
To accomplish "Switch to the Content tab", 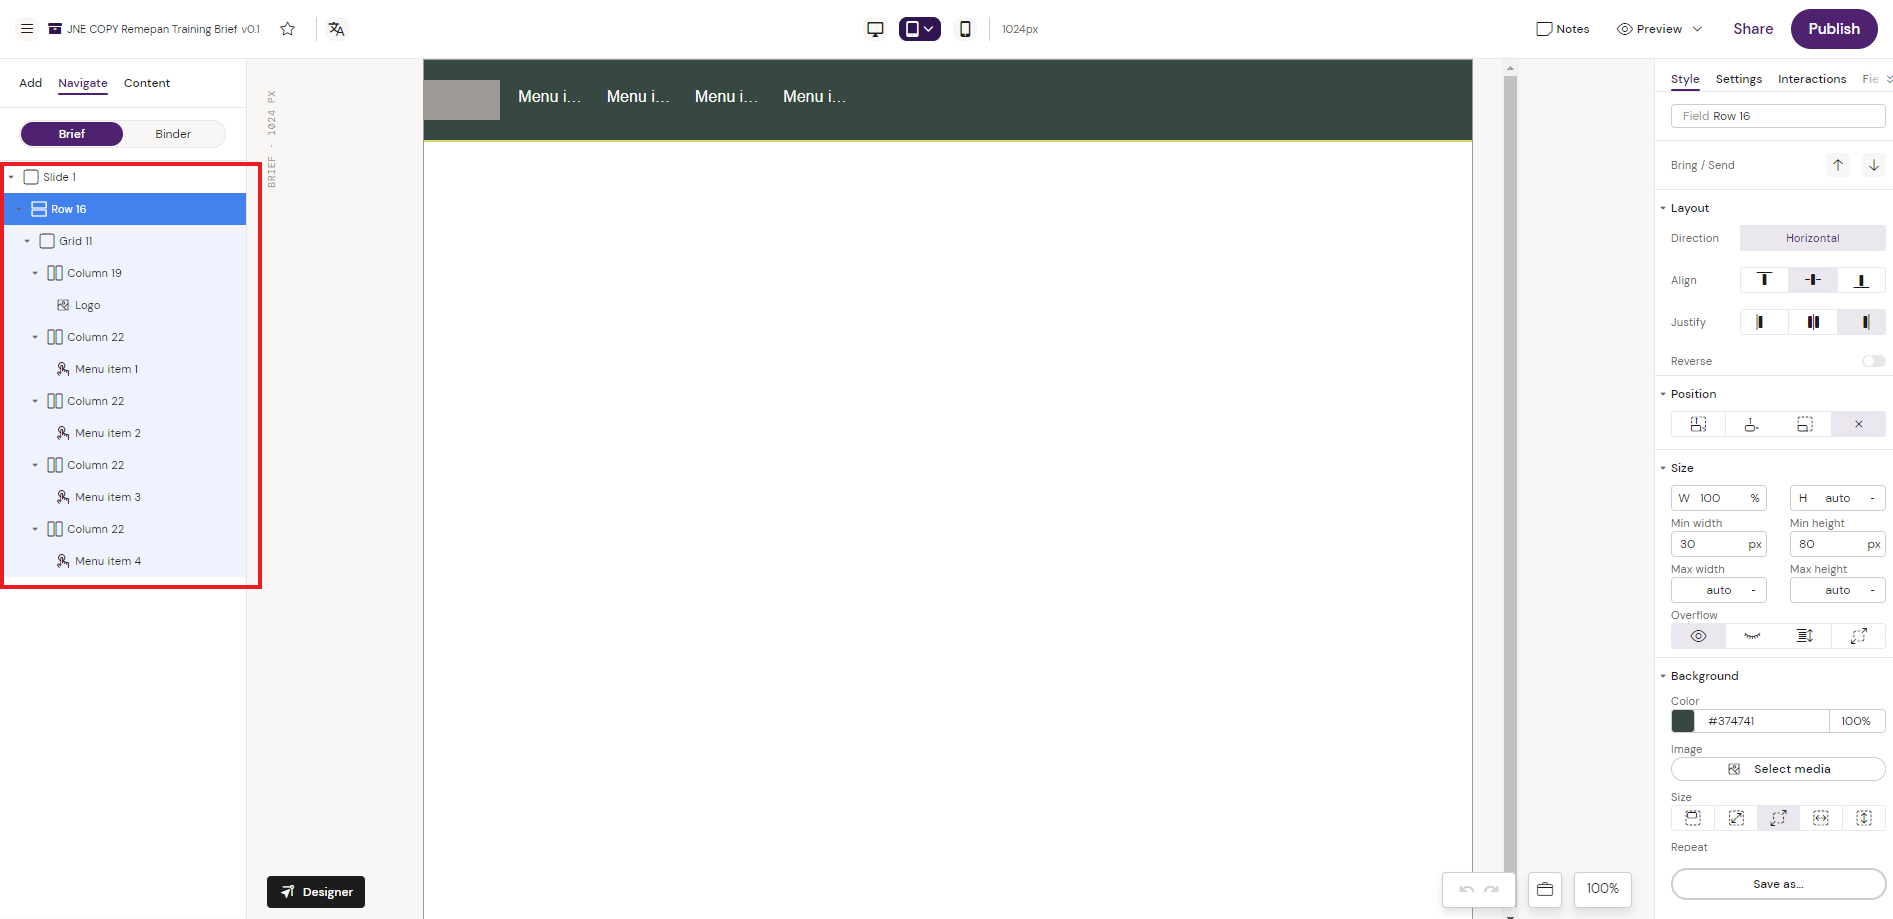I will pos(147,83).
